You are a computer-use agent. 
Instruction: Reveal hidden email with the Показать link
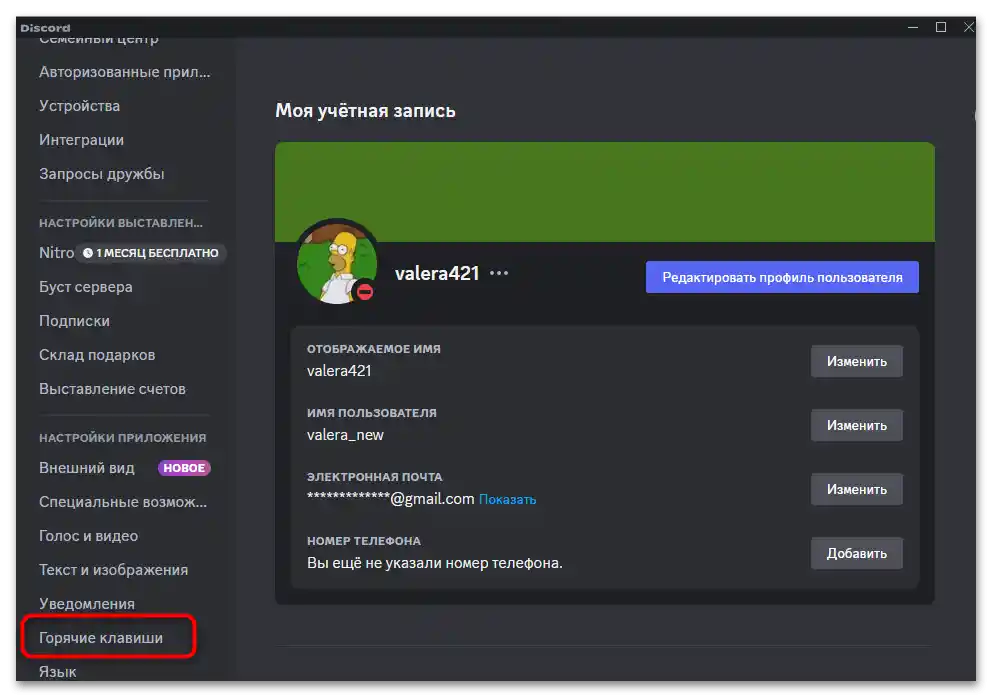click(x=508, y=499)
